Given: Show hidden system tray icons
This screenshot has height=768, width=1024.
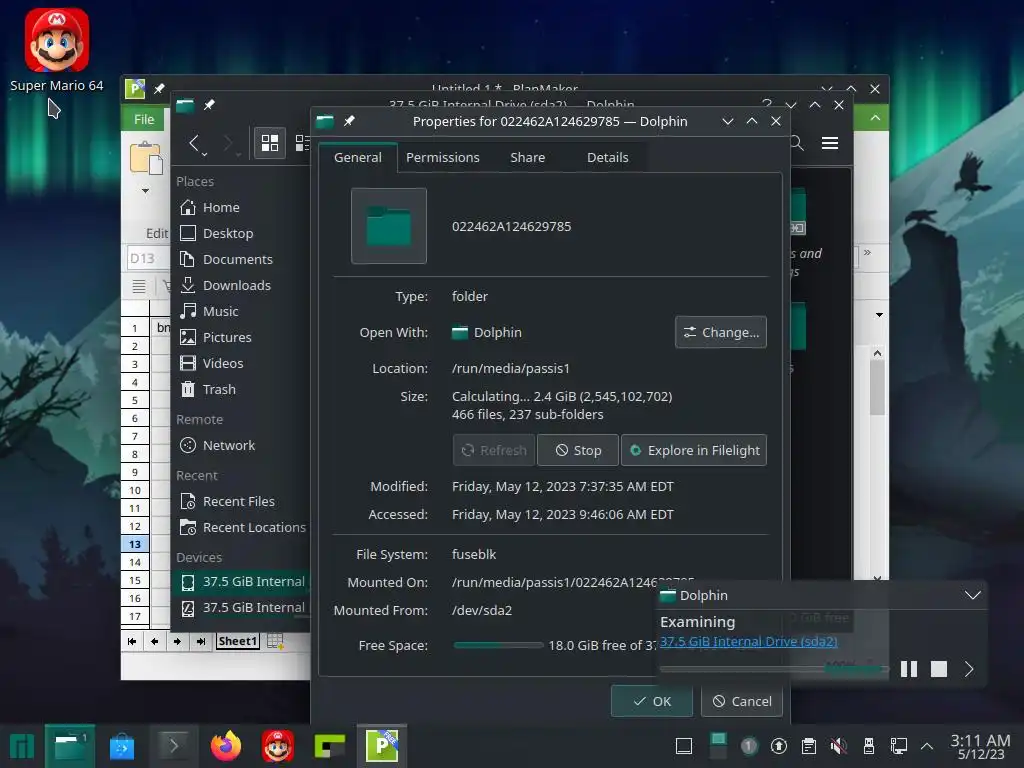Looking at the screenshot, I should [926, 746].
